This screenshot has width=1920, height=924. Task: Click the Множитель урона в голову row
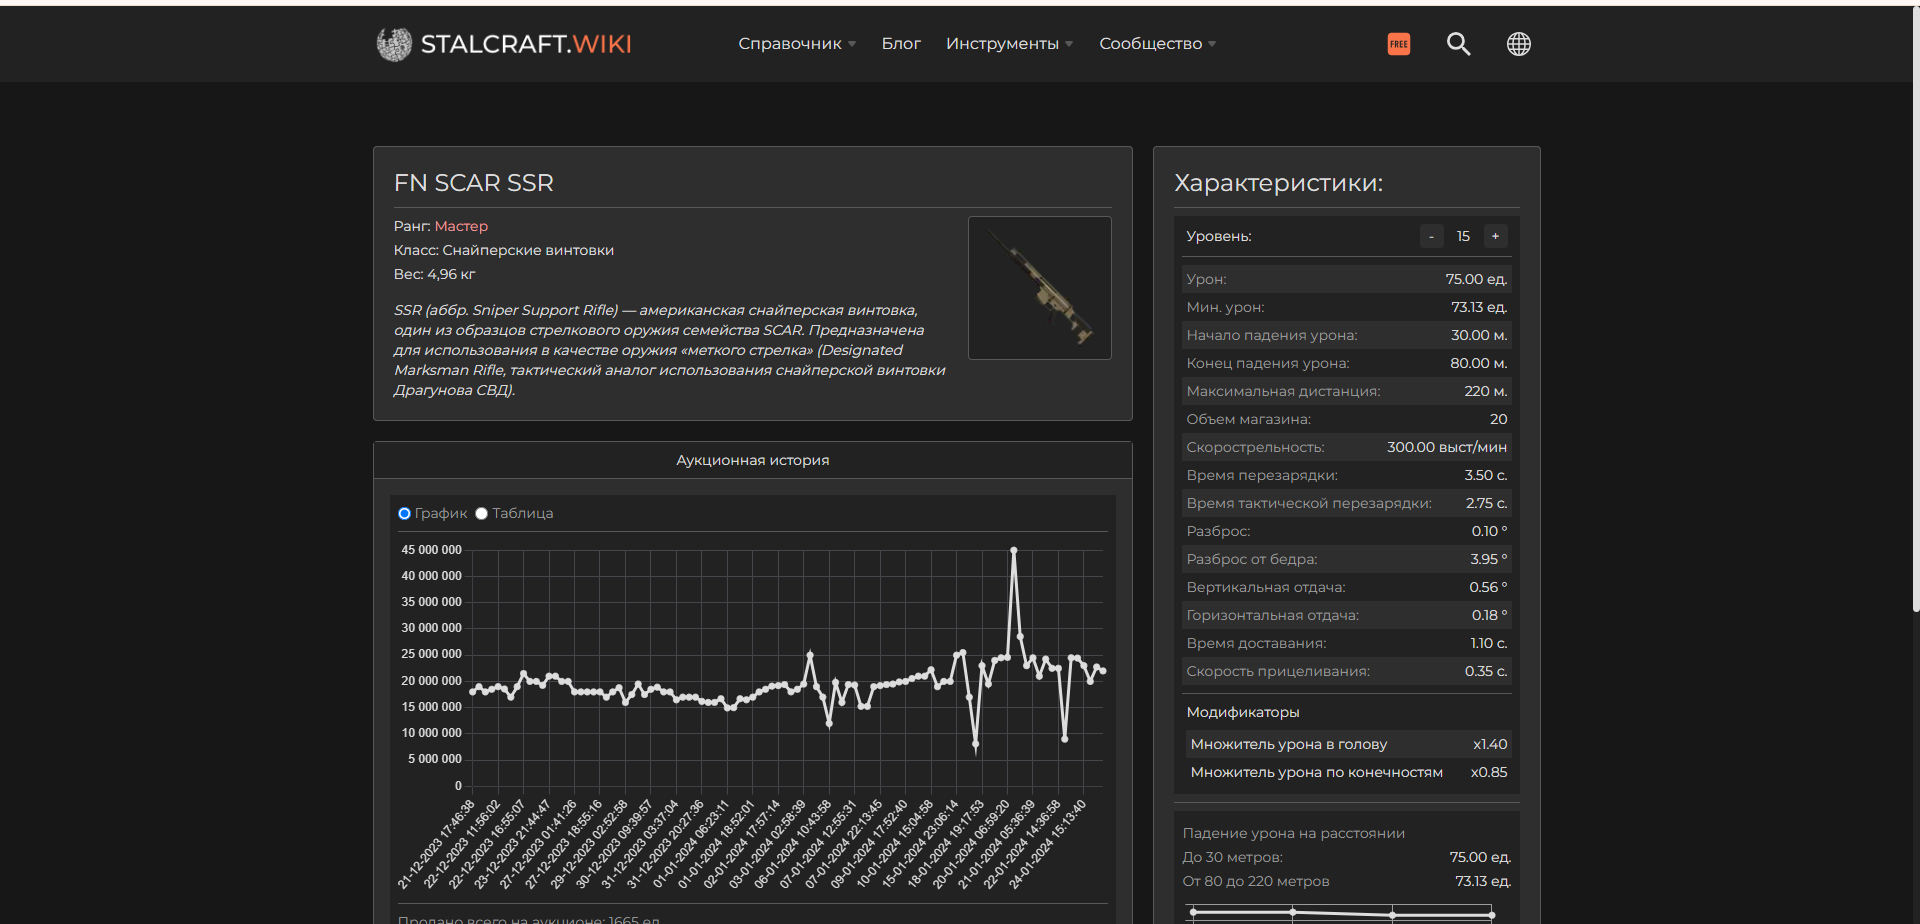coord(1348,744)
